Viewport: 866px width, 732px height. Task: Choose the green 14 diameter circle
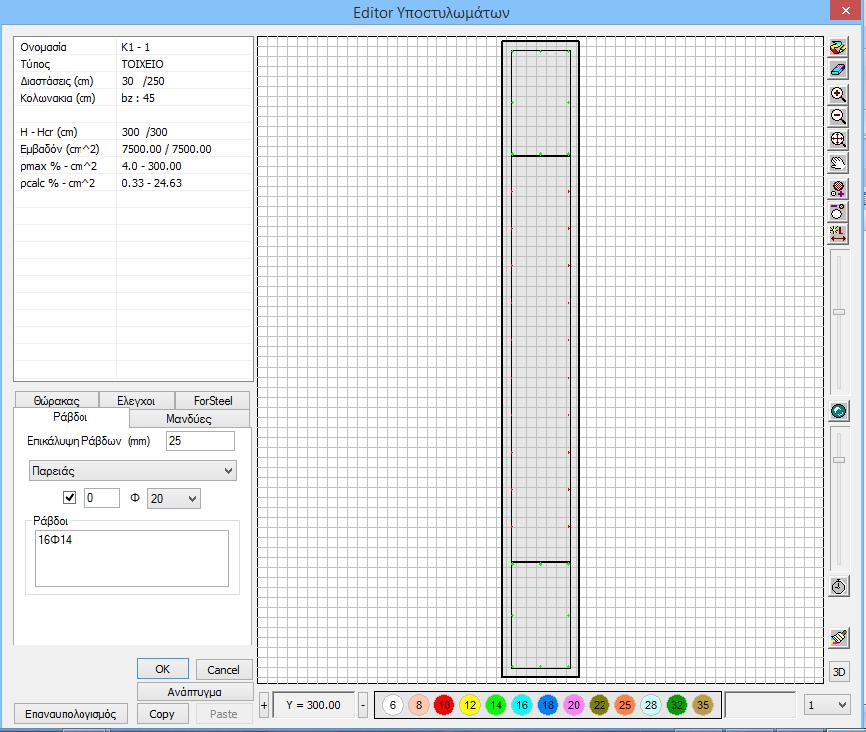click(x=496, y=705)
